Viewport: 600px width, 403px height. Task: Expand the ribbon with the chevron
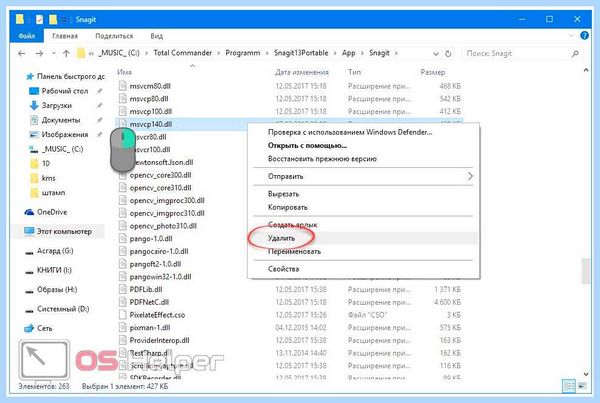tap(571, 36)
